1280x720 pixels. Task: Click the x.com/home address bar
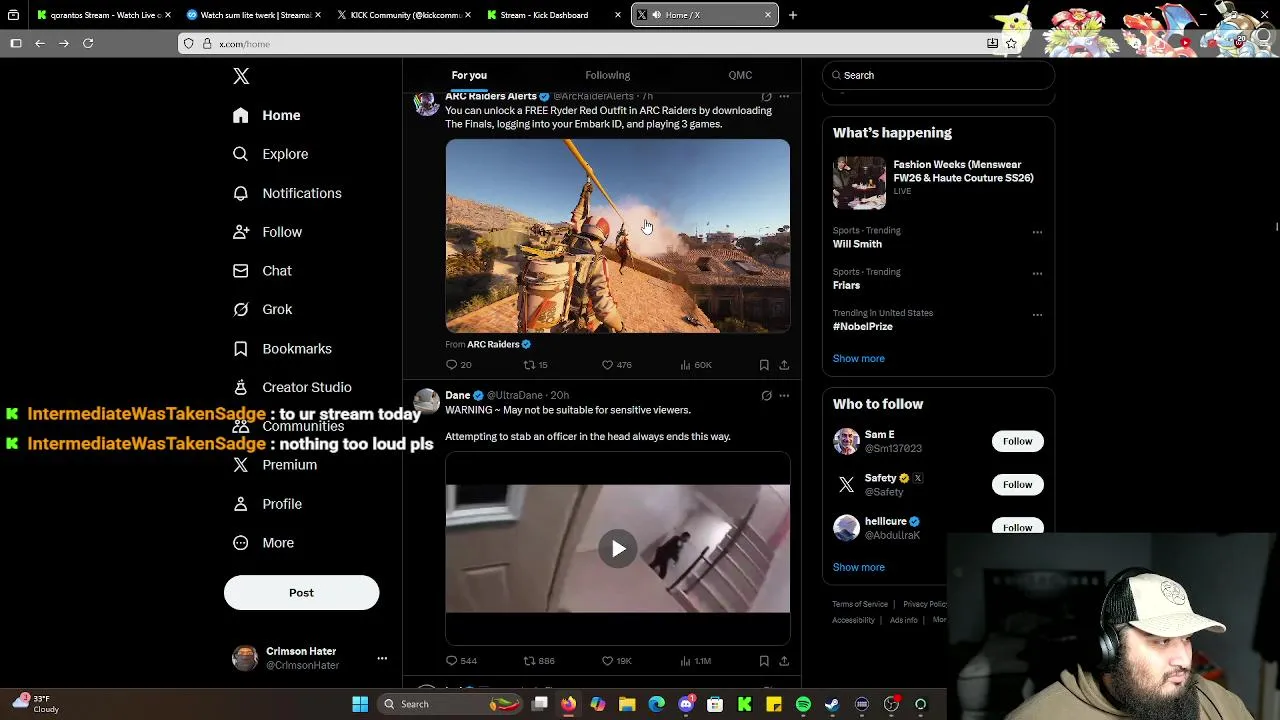coord(598,44)
